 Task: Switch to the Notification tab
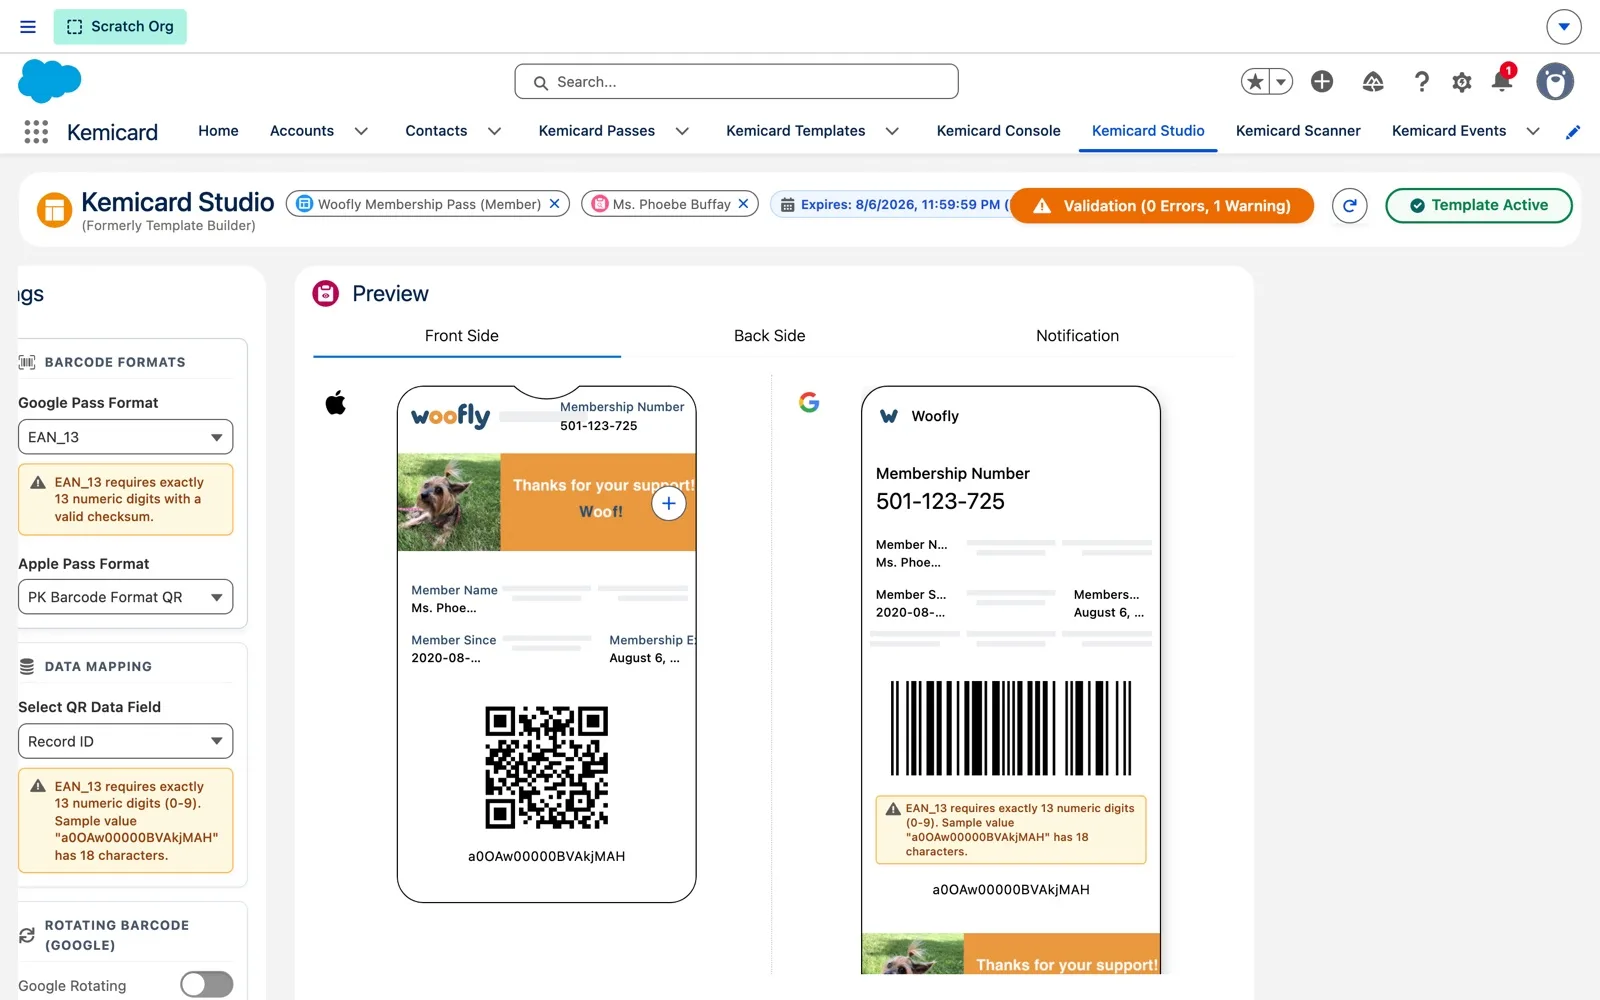(1077, 336)
